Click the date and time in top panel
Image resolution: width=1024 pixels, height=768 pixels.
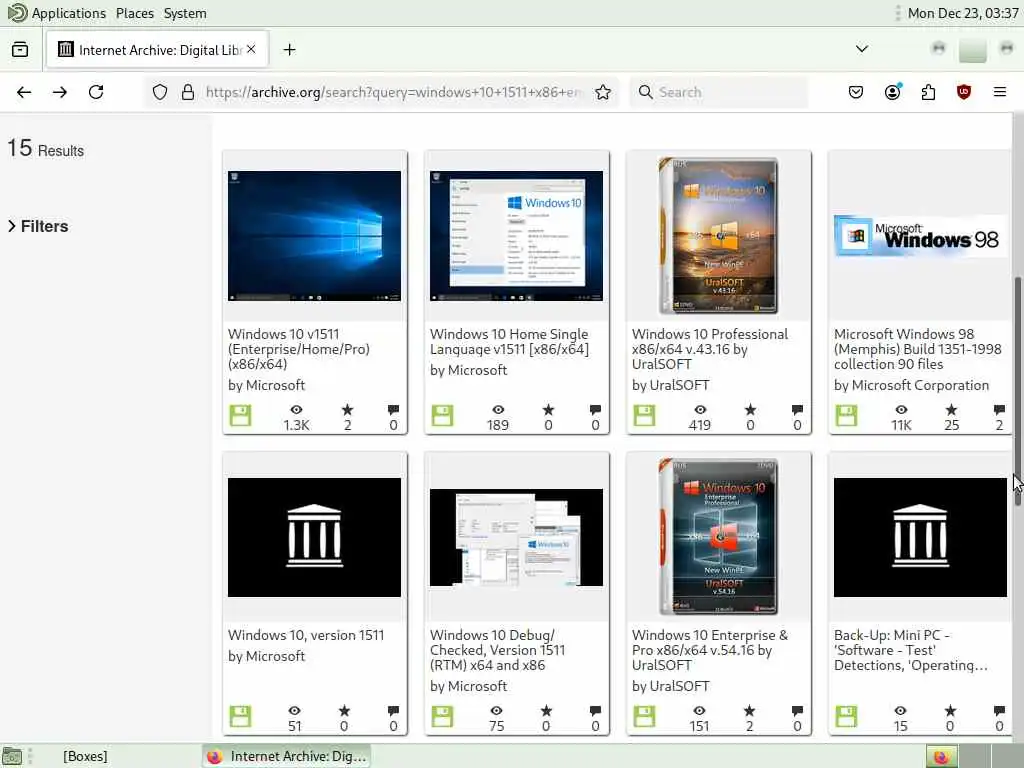tap(963, 13)
